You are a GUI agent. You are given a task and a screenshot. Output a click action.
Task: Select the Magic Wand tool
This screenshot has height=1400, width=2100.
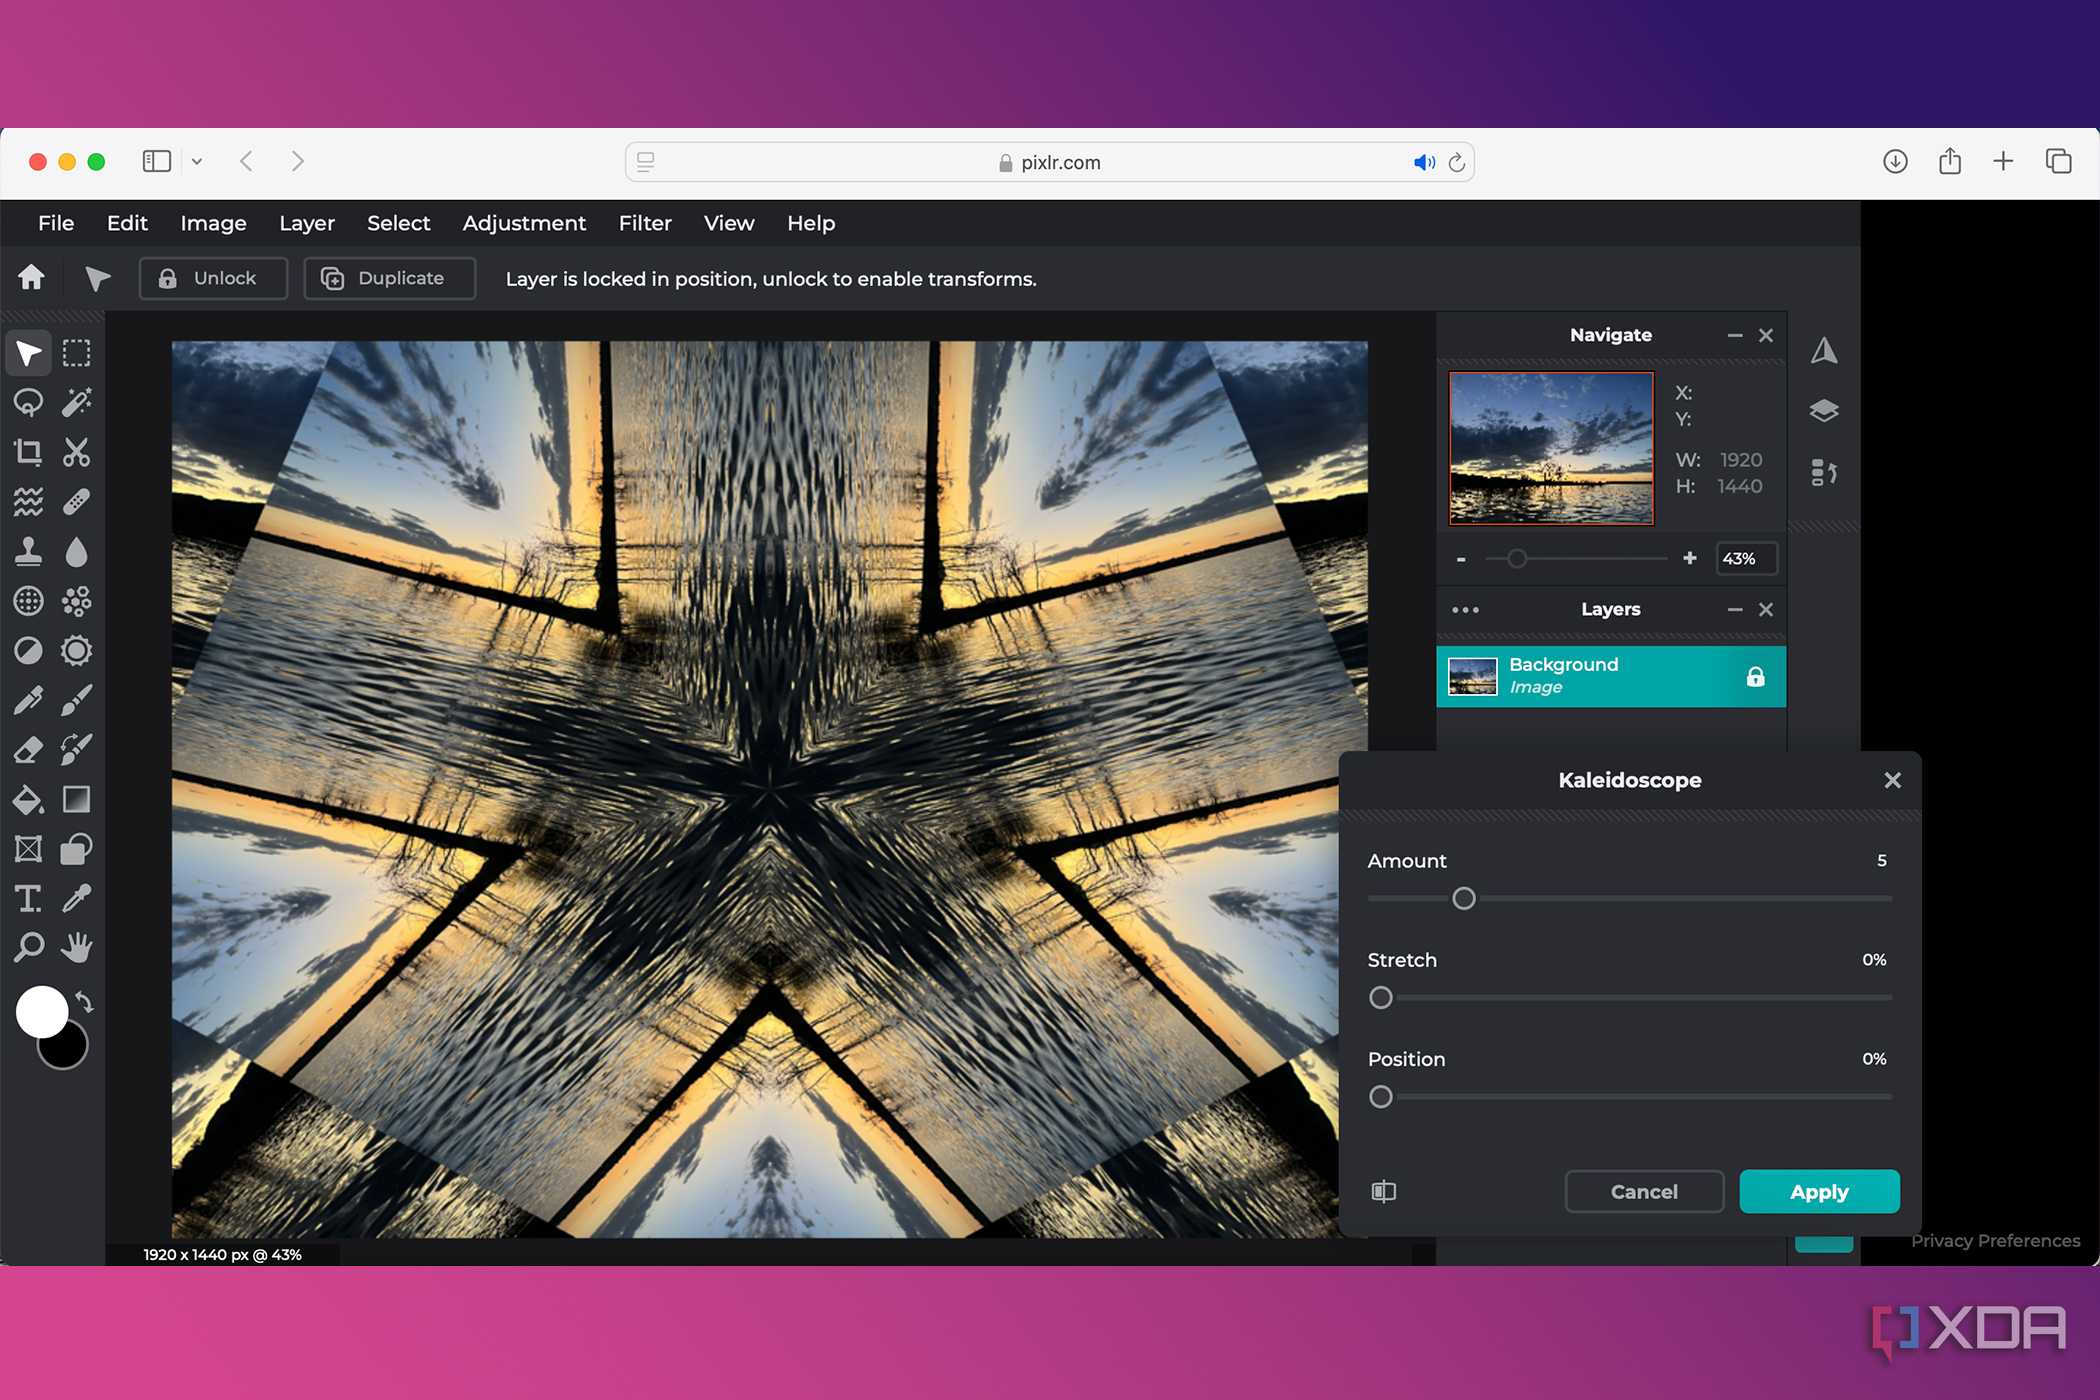tap(76, 402)
